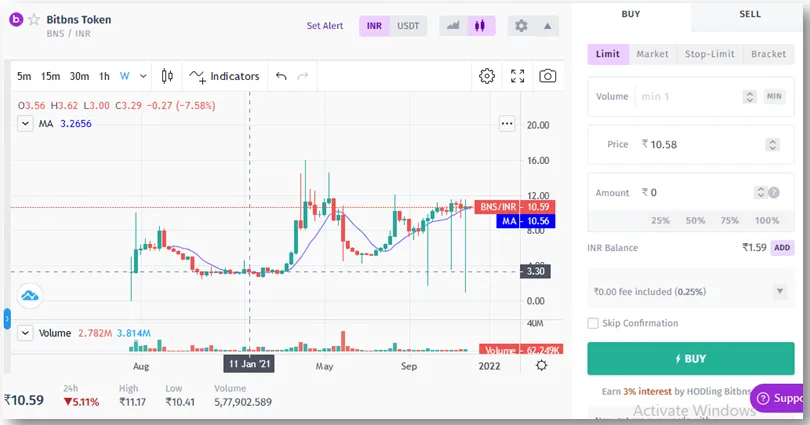This screenshot has height=425, width=810.
Task: Click the Volume input field
Action: [690, 97]
